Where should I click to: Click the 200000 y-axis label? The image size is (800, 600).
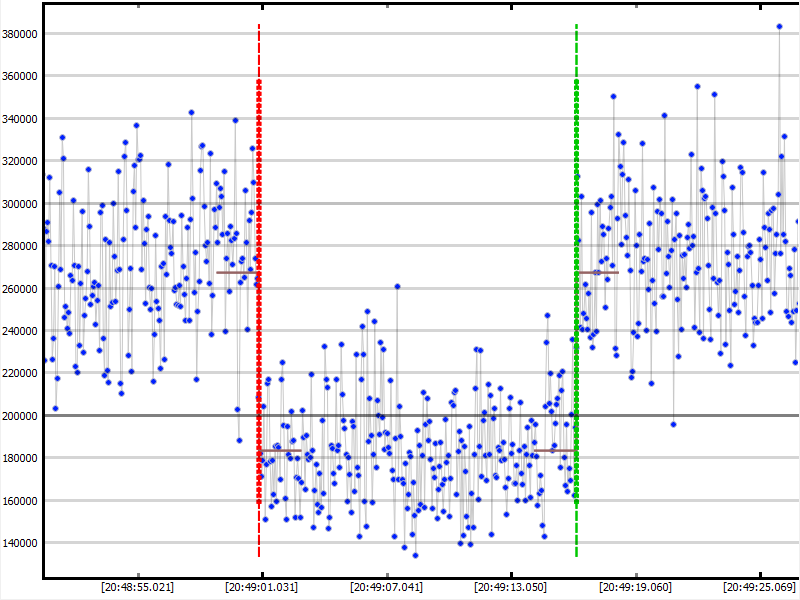[x=20, y=416]
